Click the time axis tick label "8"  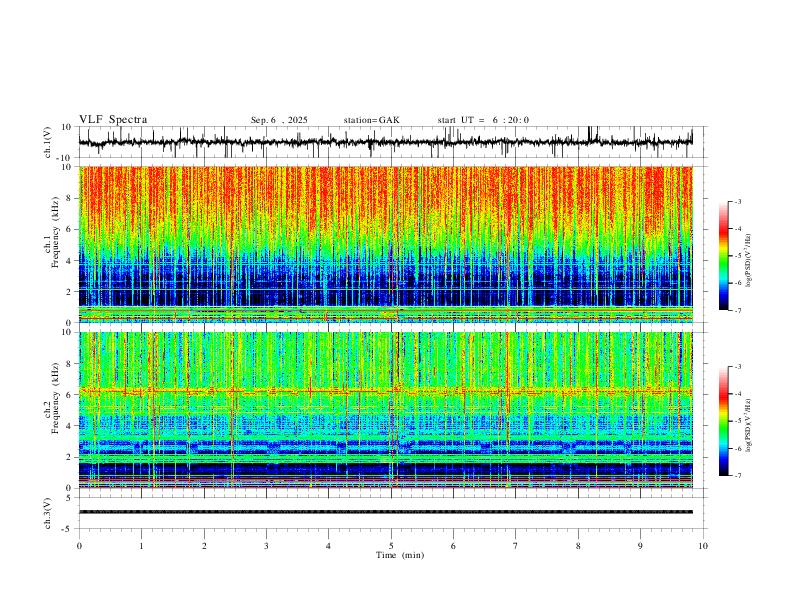point(578,546)
